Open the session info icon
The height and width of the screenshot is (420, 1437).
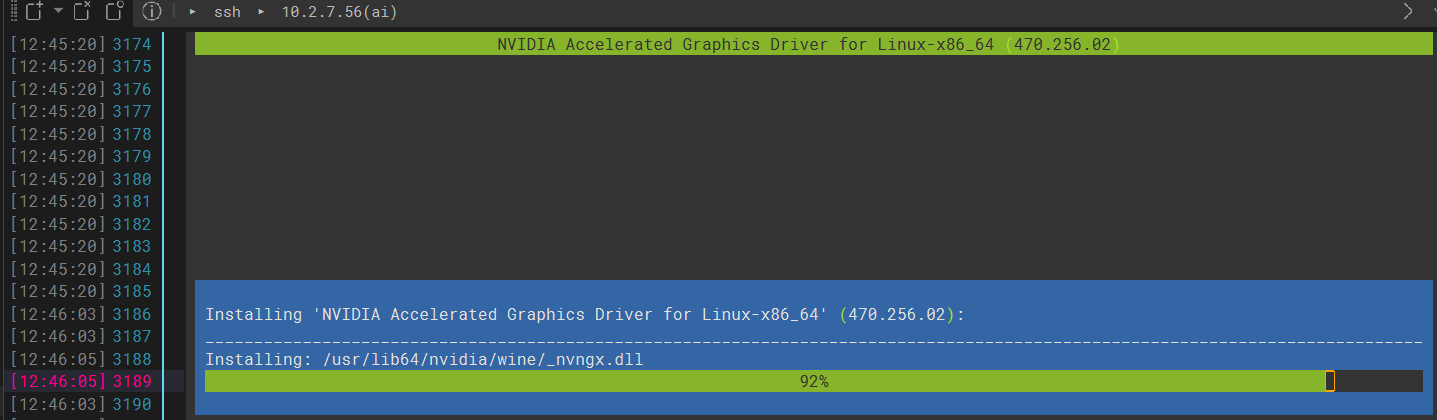(151, 12)
